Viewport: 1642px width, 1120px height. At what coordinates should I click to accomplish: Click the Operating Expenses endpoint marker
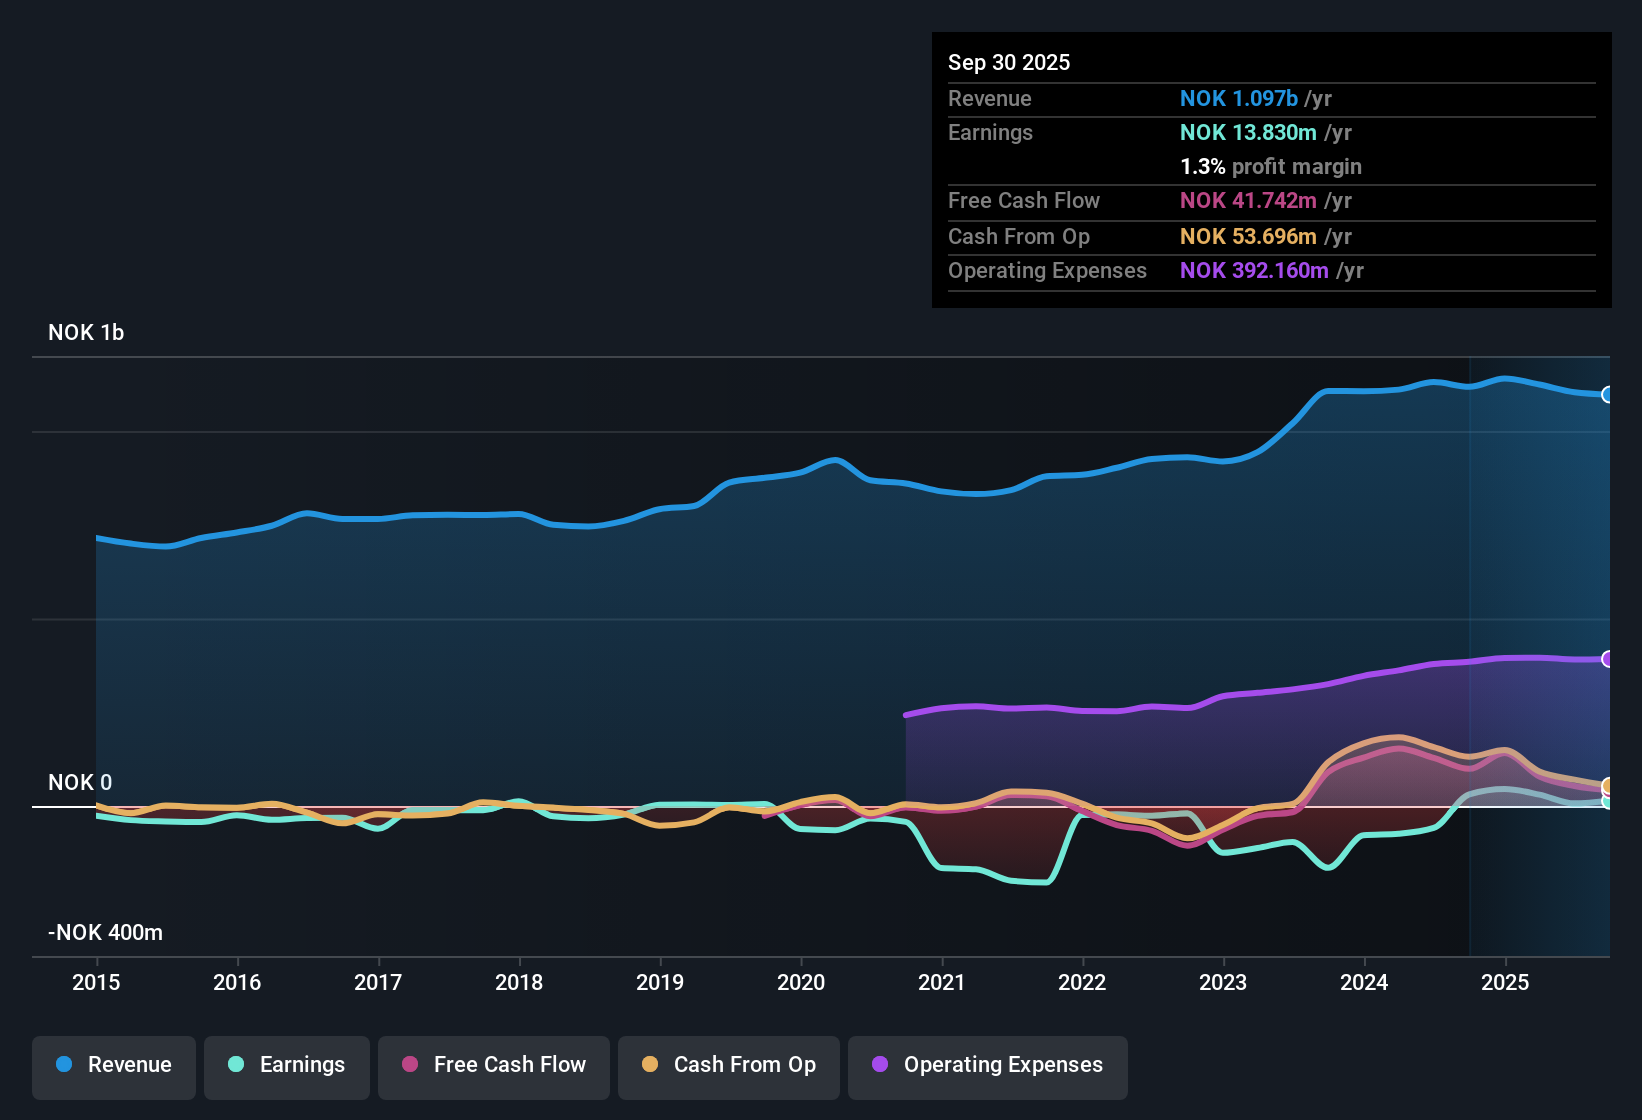tap(1606, 657)
